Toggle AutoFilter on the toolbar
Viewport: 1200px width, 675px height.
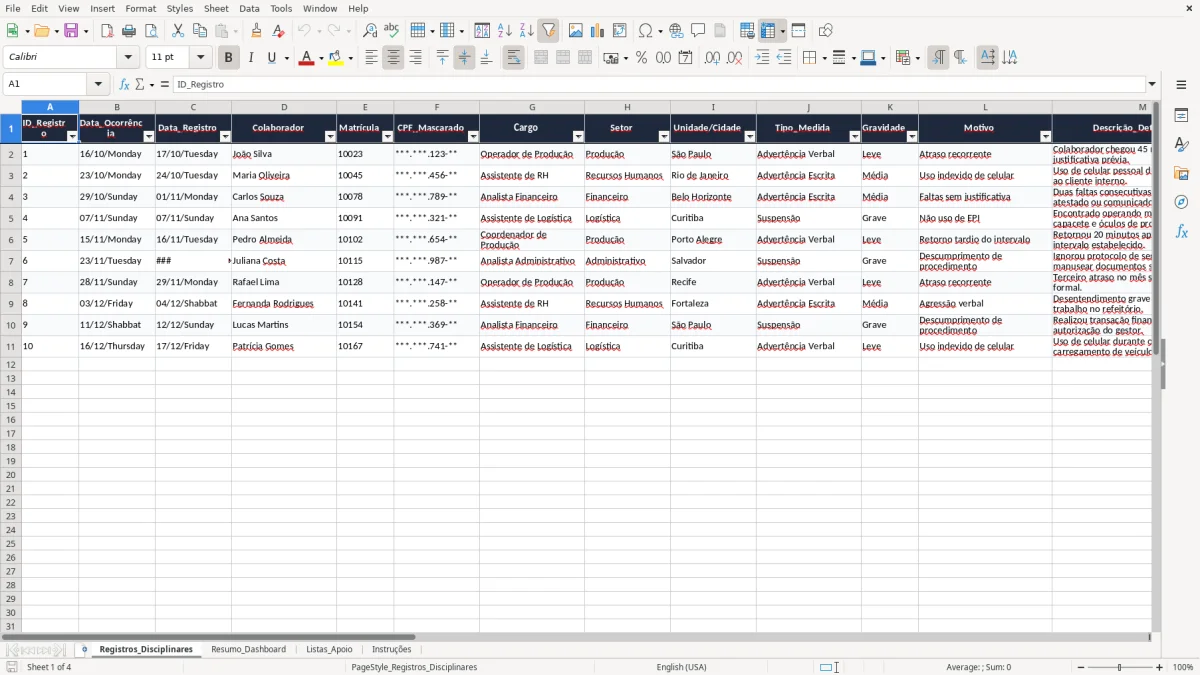click(x=548, y=31)
